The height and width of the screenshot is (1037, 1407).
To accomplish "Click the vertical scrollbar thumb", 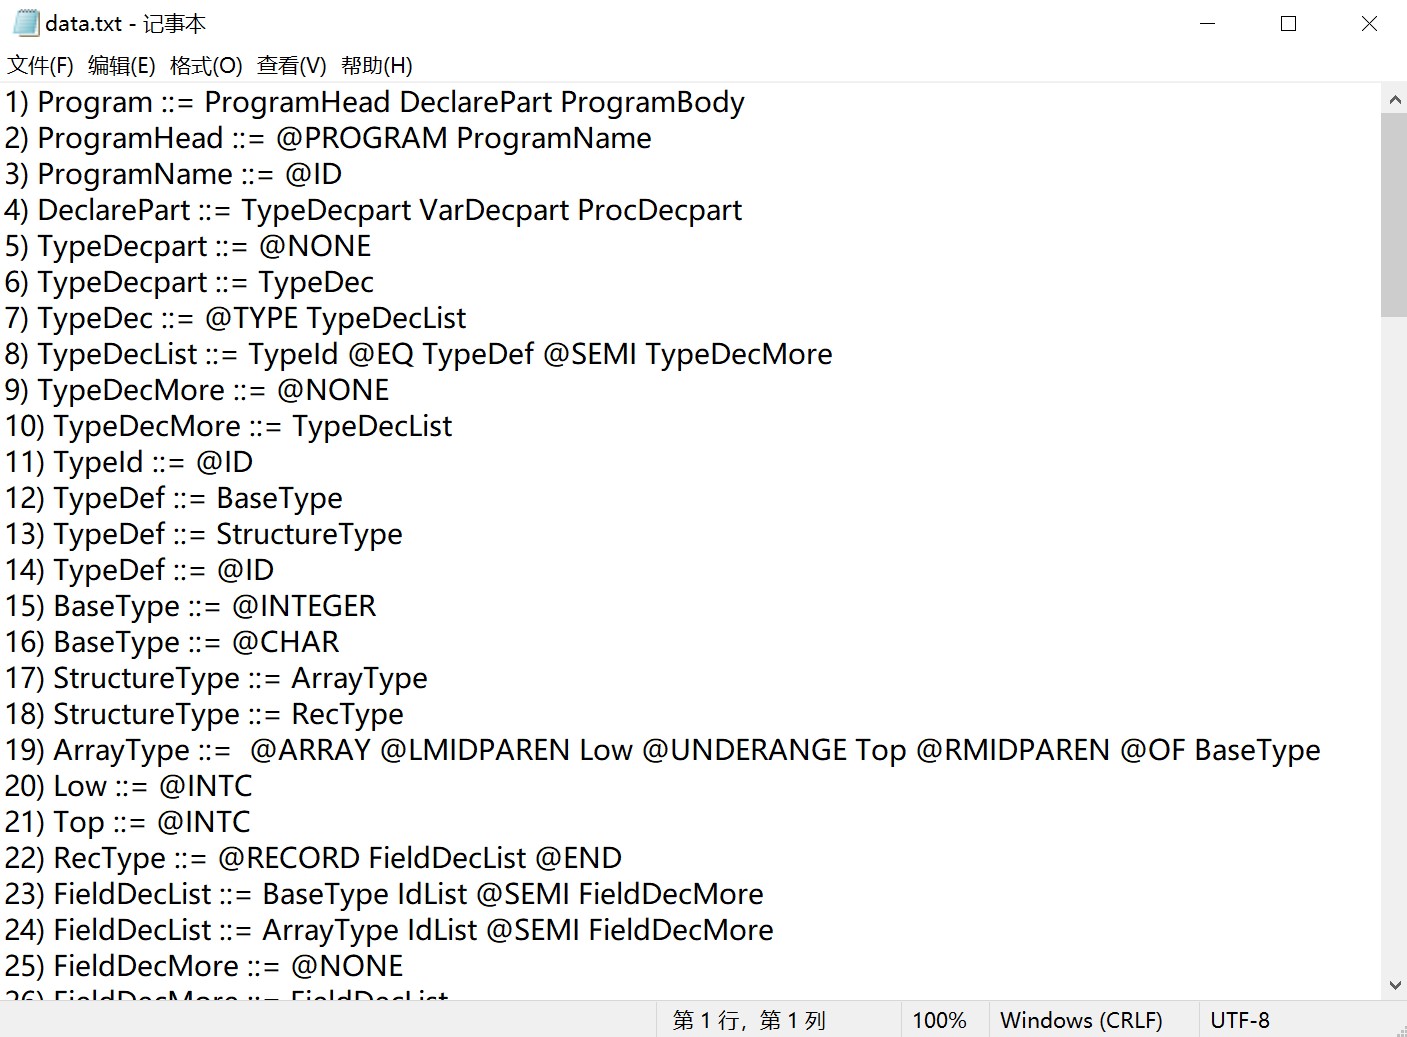I will coord(1394,215).
